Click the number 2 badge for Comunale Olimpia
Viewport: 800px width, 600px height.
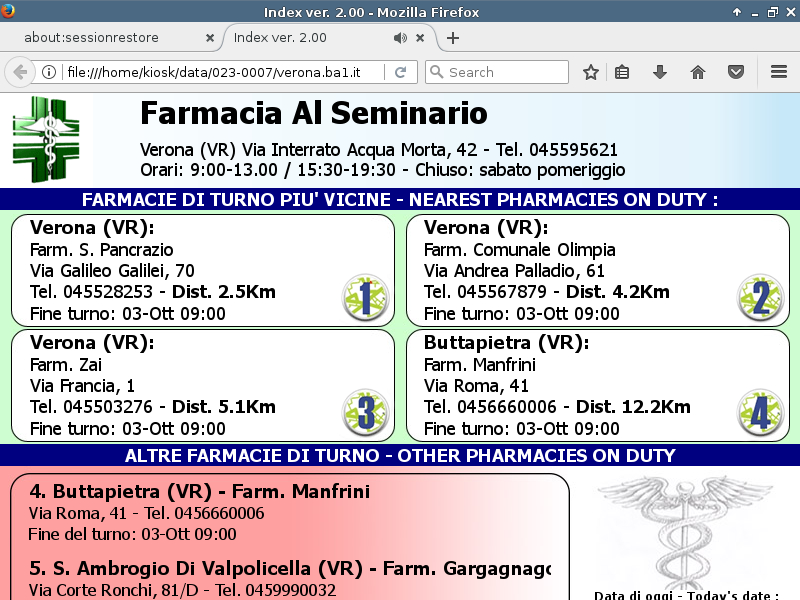[759, 298]
